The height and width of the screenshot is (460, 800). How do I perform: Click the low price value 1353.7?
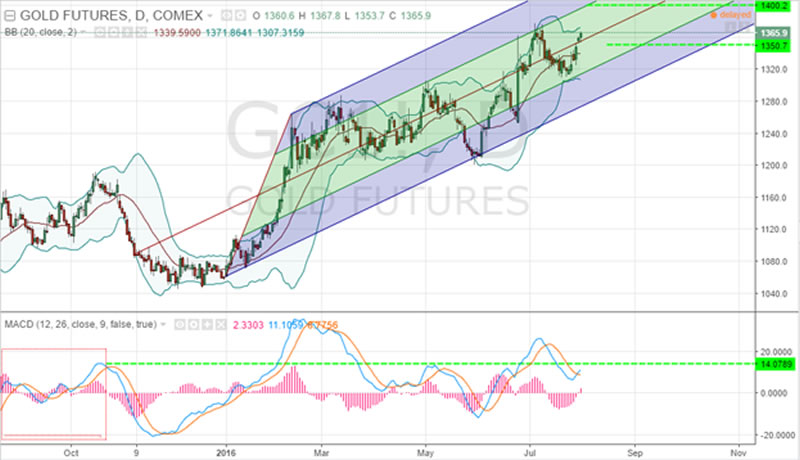pyautogui.click(x=369, y=16)
